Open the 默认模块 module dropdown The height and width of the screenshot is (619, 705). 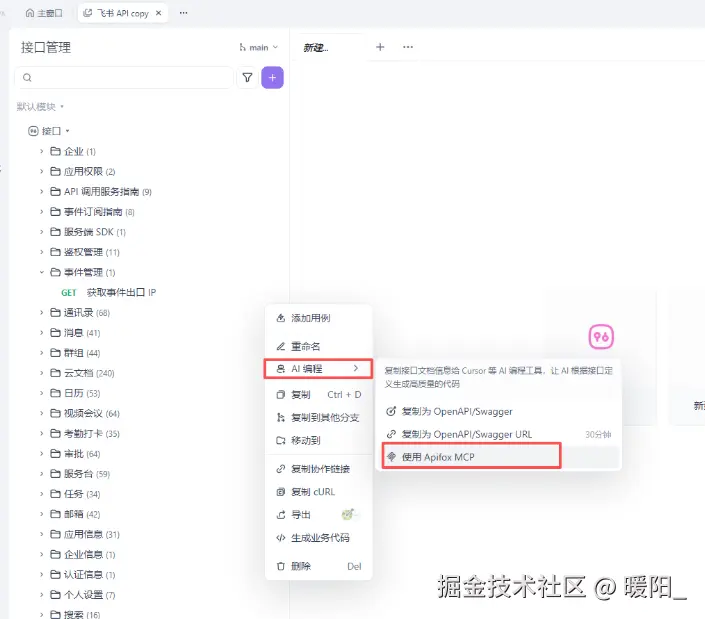pos(40,107)
